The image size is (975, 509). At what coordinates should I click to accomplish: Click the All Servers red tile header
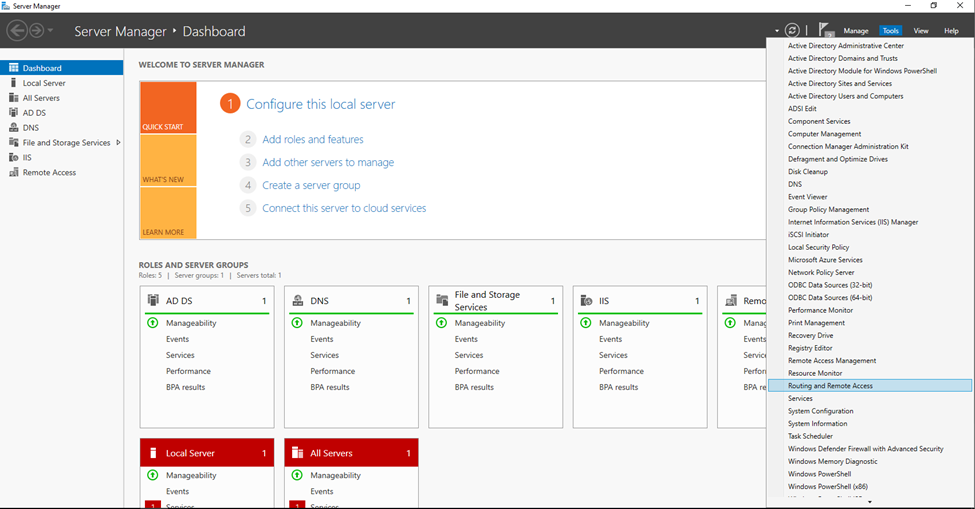[351, 453]
